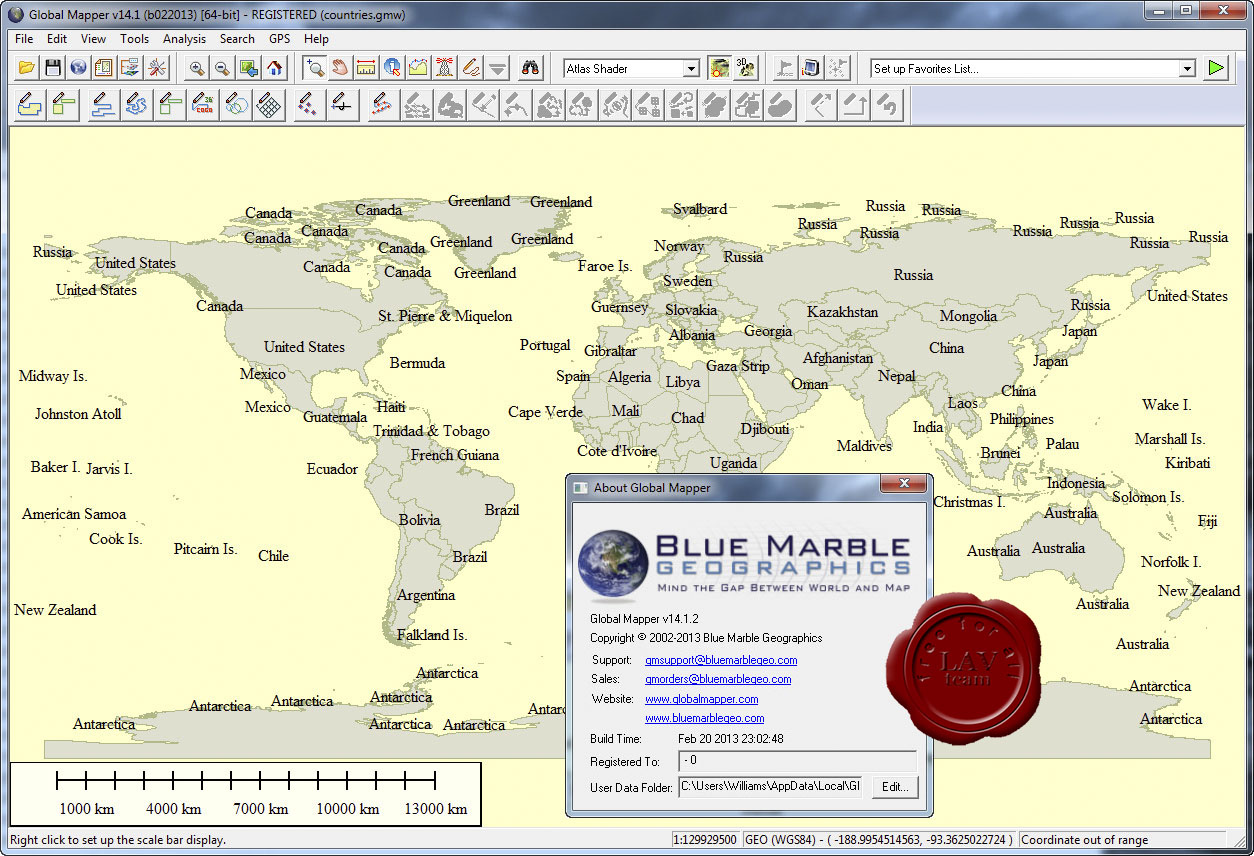The height and width of the screenshot is (856, 1254).
Task: Click the Svalbard map label
Action: (700, 209)
